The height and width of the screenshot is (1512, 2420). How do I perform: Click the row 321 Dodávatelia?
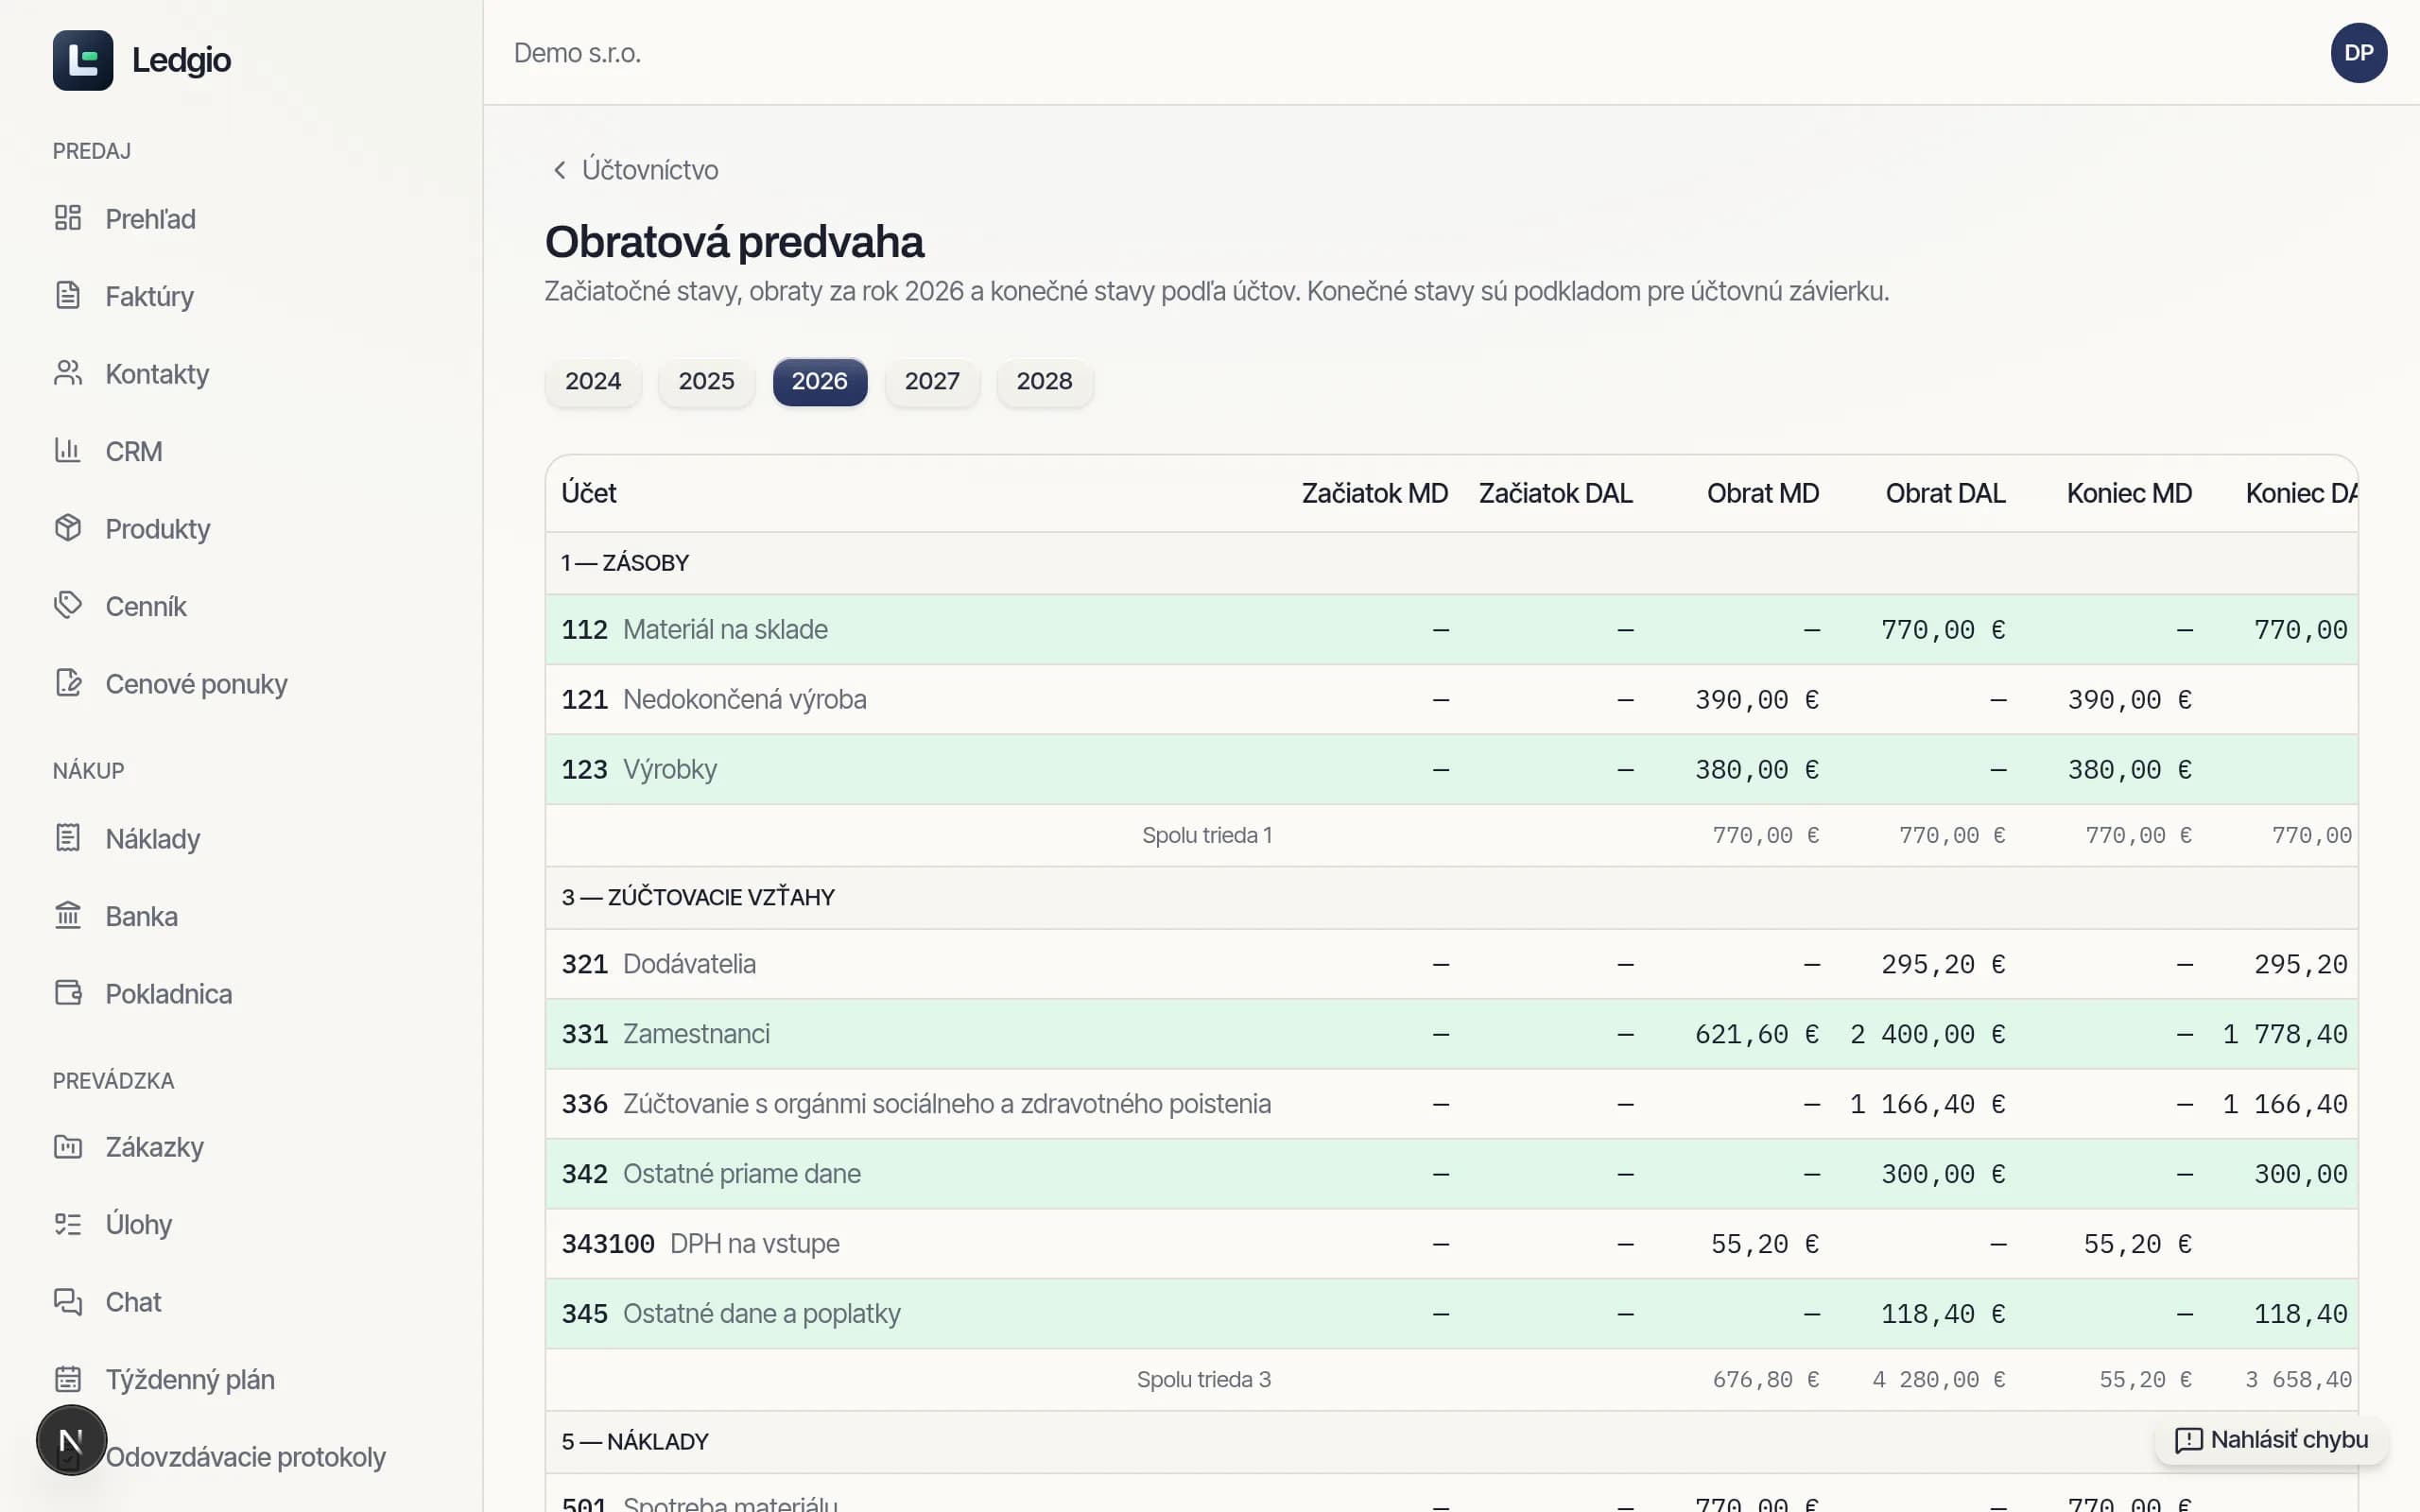point(1451,964)
